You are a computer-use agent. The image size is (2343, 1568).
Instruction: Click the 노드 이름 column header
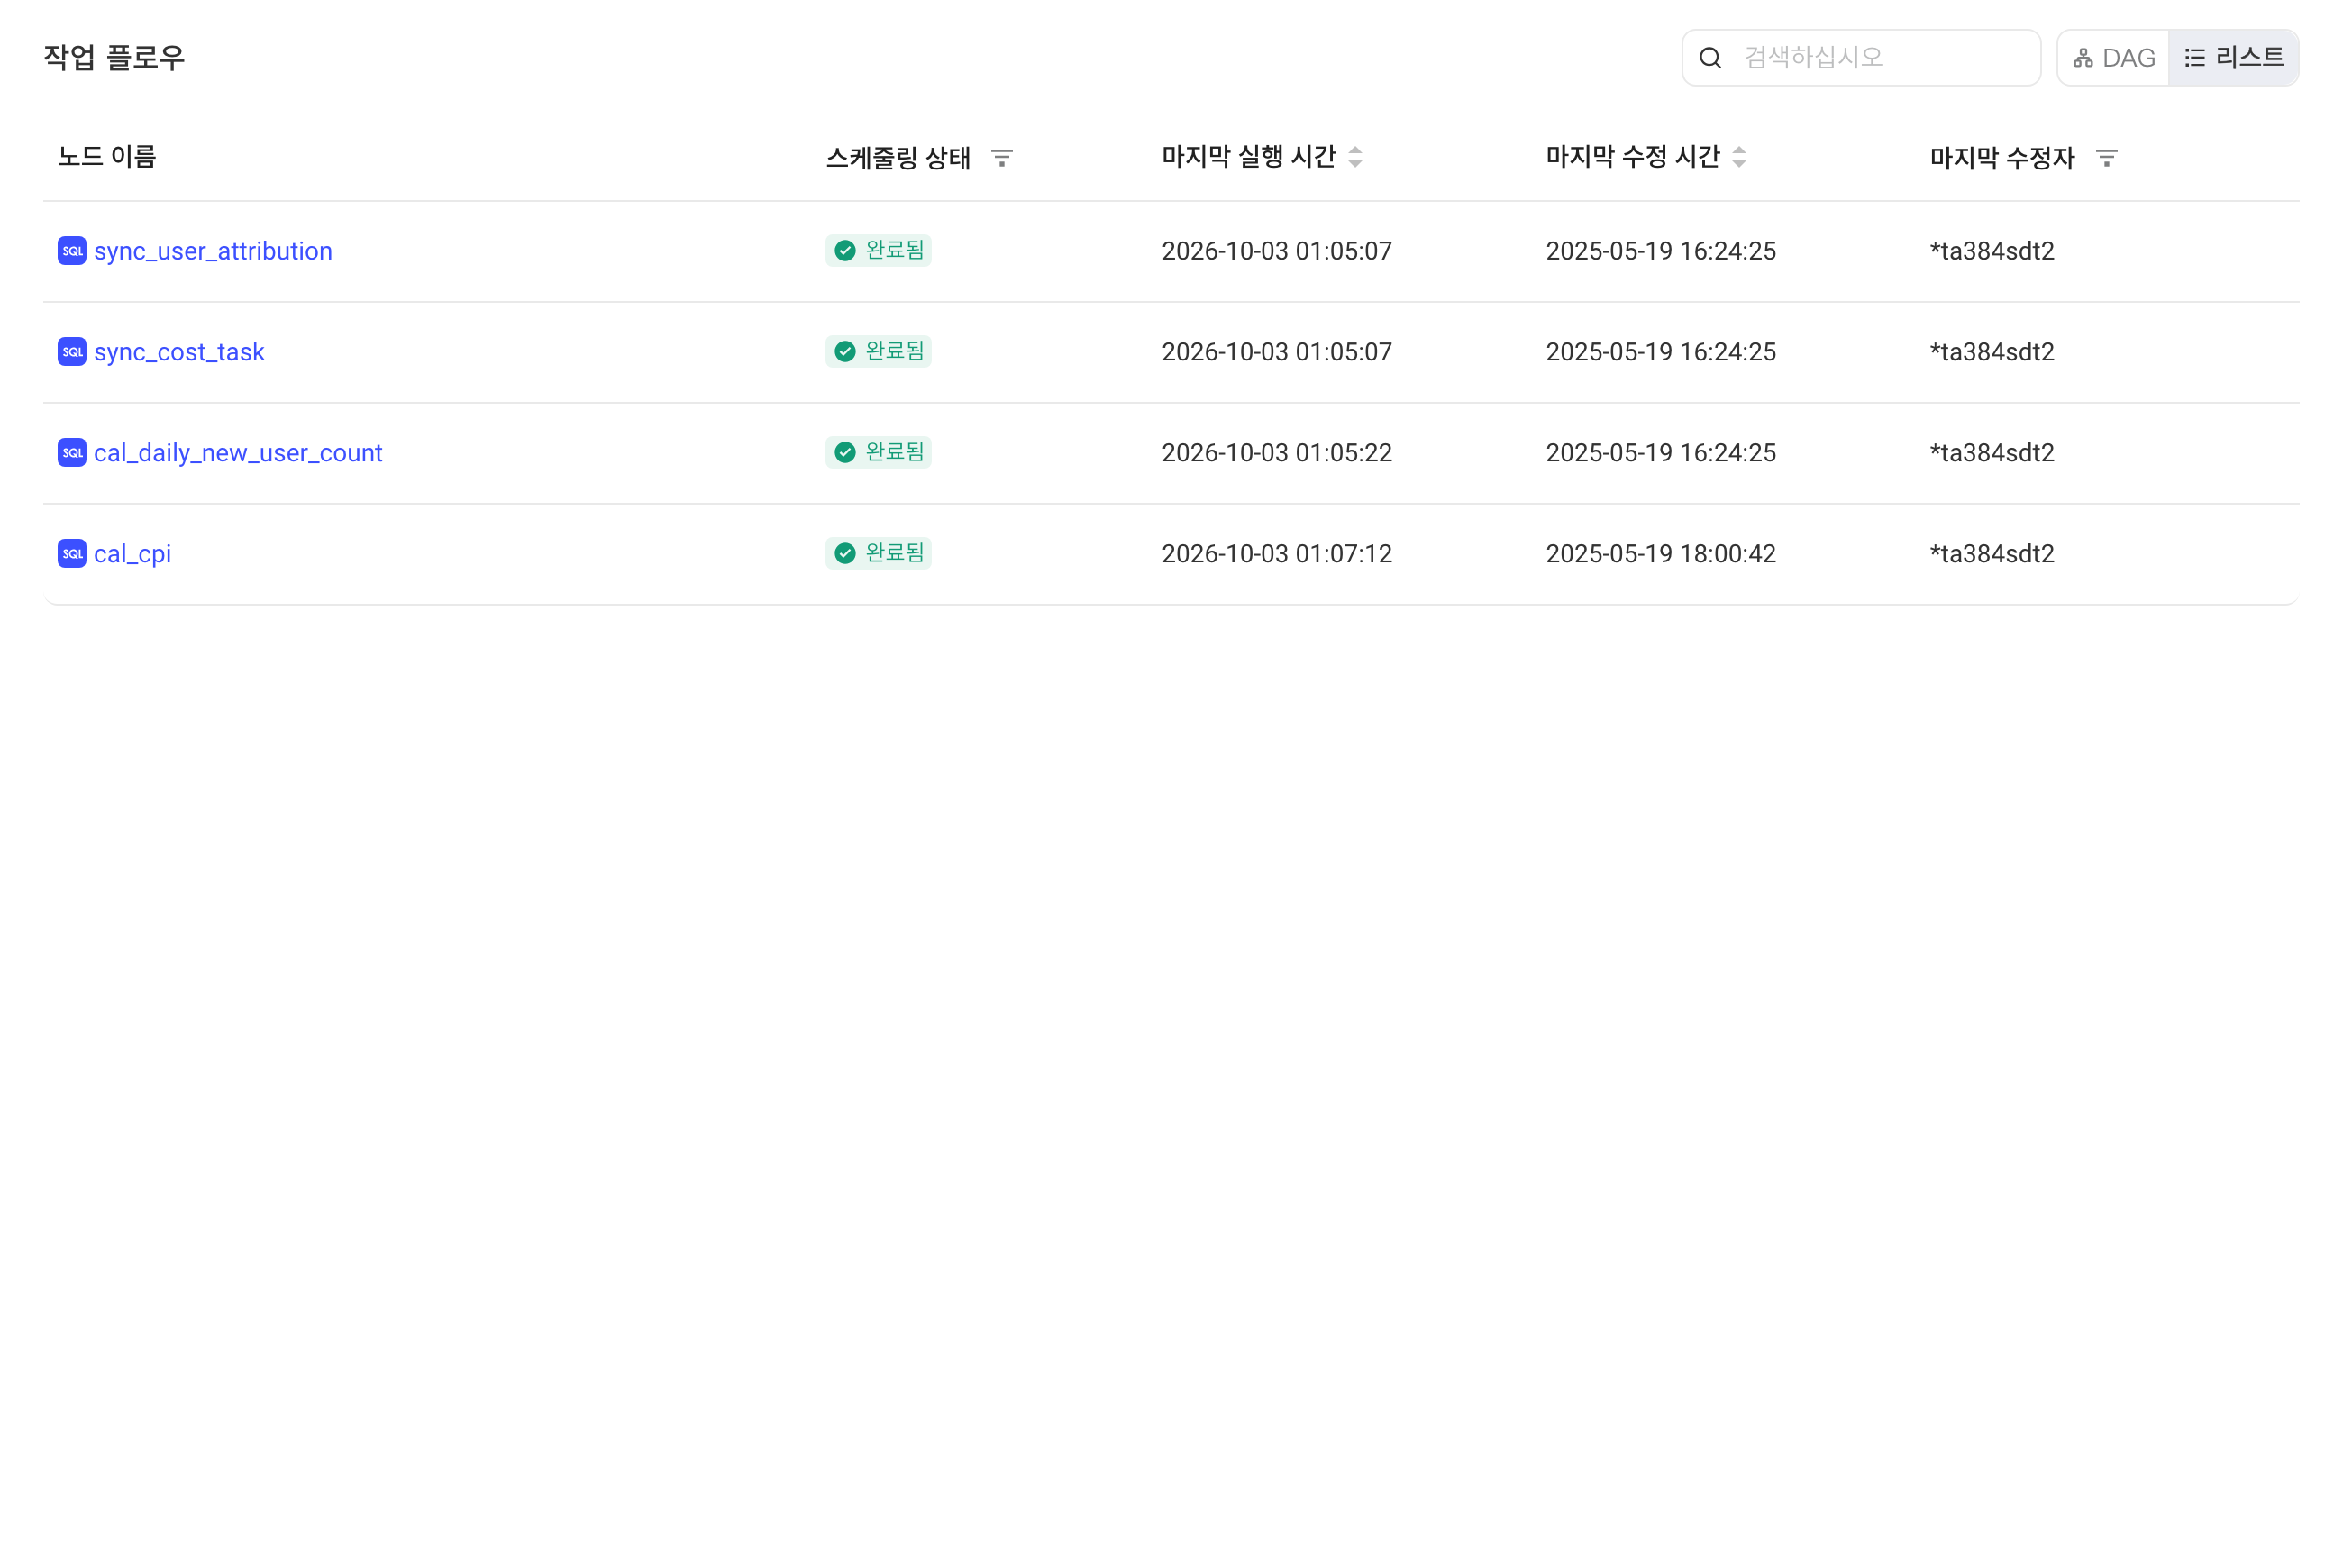point(107,157)
